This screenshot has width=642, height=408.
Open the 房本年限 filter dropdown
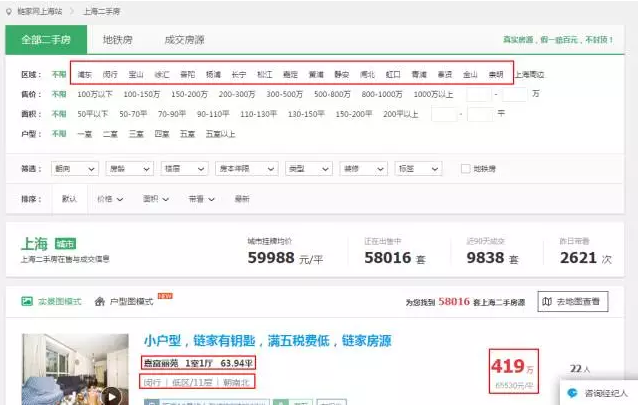tap(246, 168)
